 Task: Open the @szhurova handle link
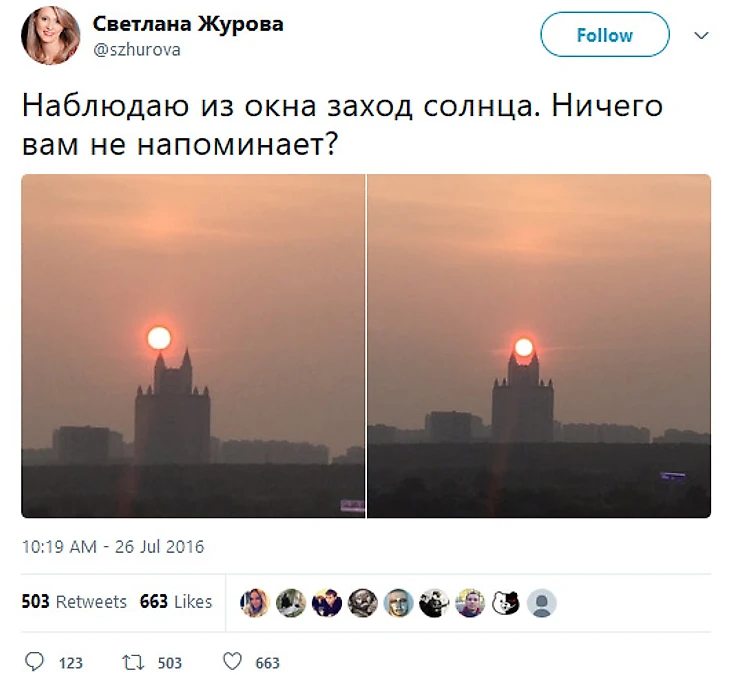(x=137, y=49)
